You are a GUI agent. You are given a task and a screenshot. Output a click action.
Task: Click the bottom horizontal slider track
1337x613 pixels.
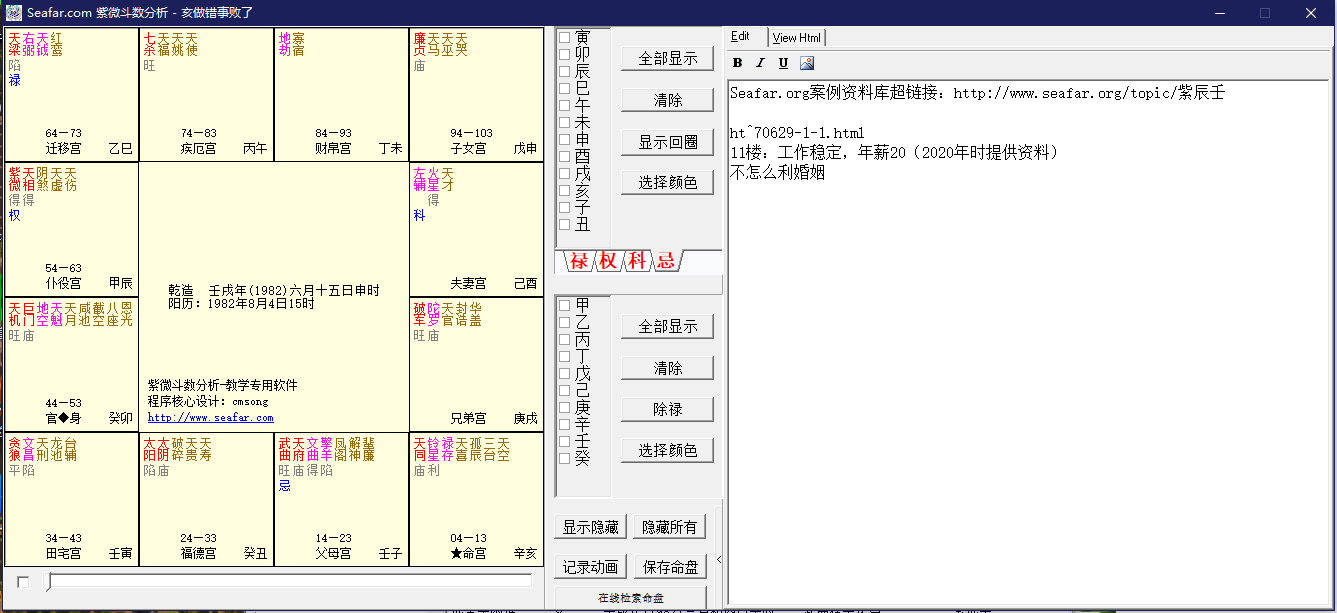(290, 581)
